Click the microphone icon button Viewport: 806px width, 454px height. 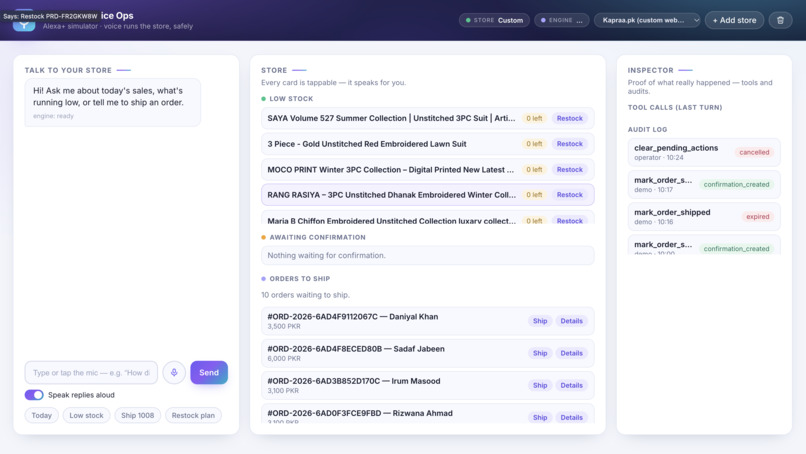174,372
